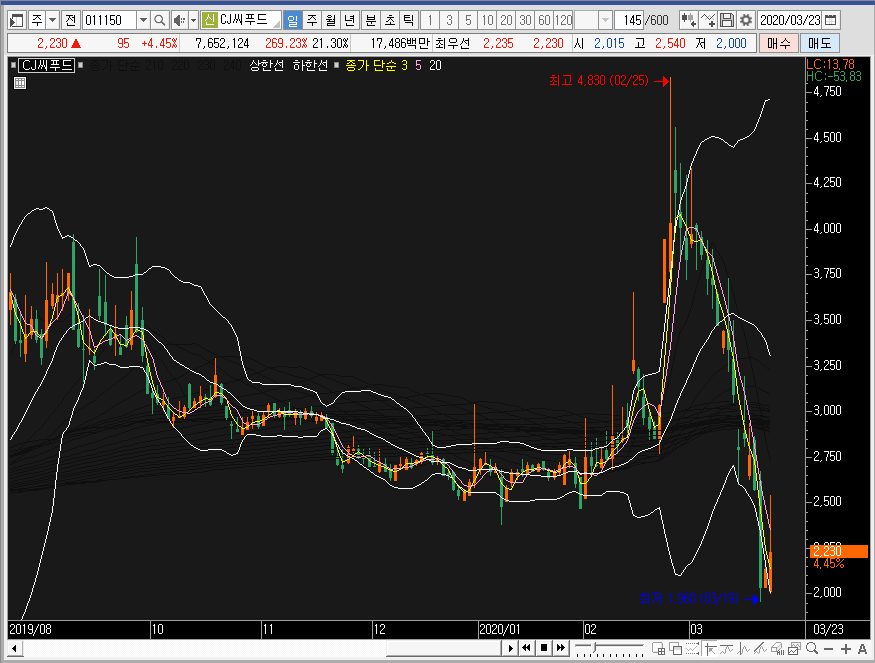Viewport: 875px width, 663px height.
Task: Click the trendline drawing tool icon
Action: (760, 648)
